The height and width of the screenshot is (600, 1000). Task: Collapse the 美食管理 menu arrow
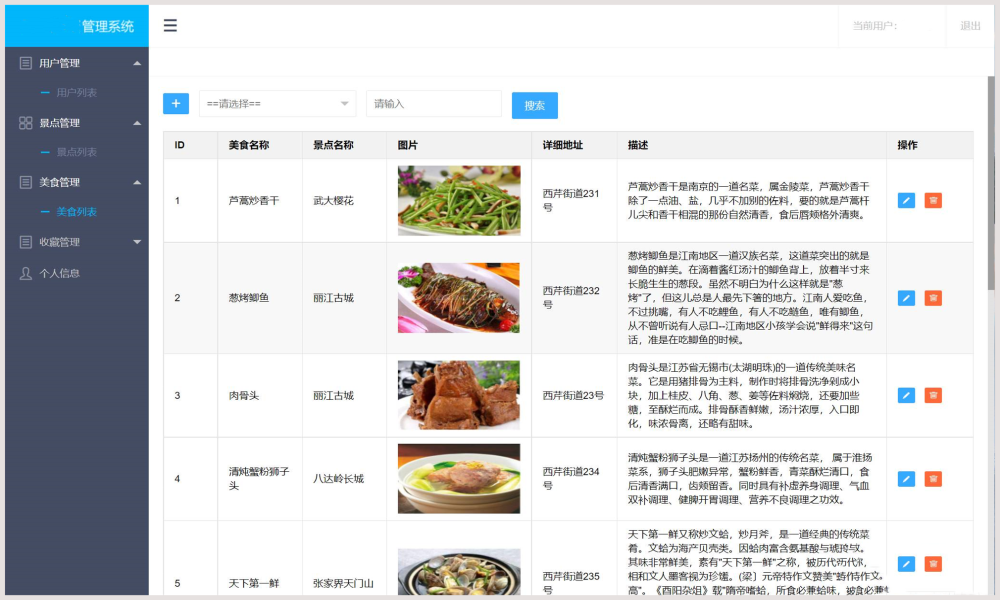coord(137,182)
